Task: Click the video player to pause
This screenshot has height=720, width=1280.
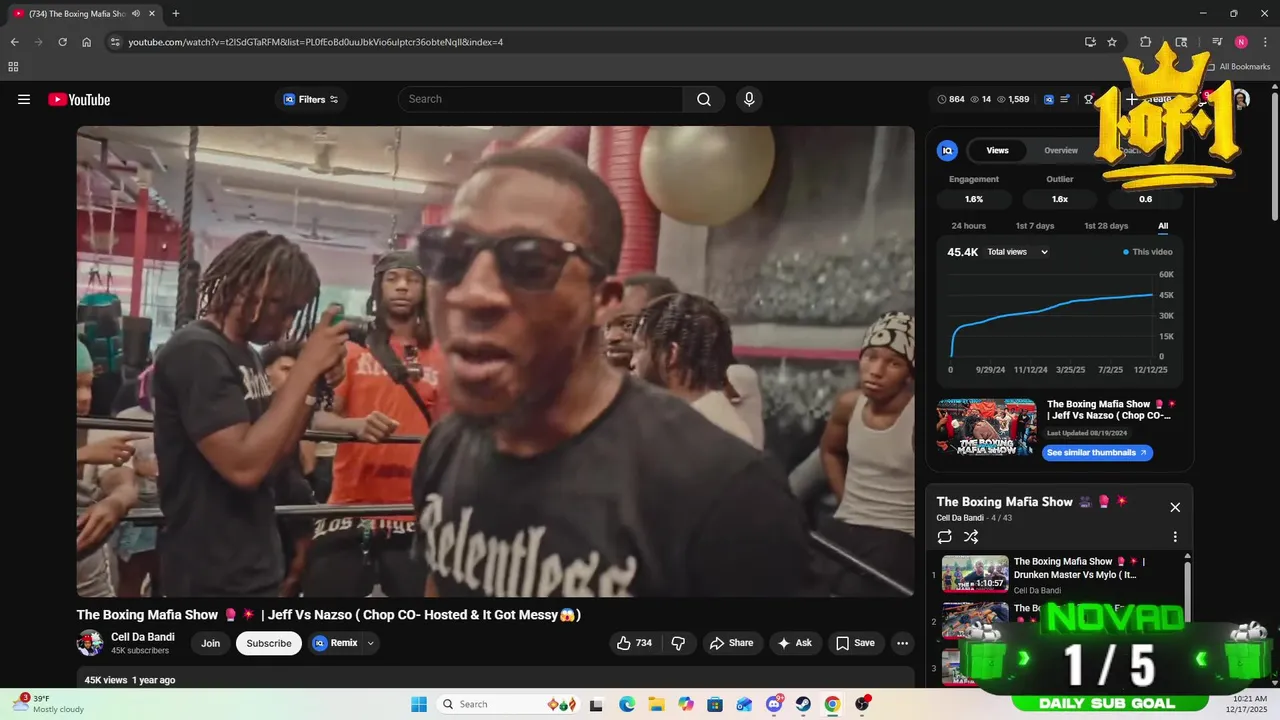Action: point(495,361)
